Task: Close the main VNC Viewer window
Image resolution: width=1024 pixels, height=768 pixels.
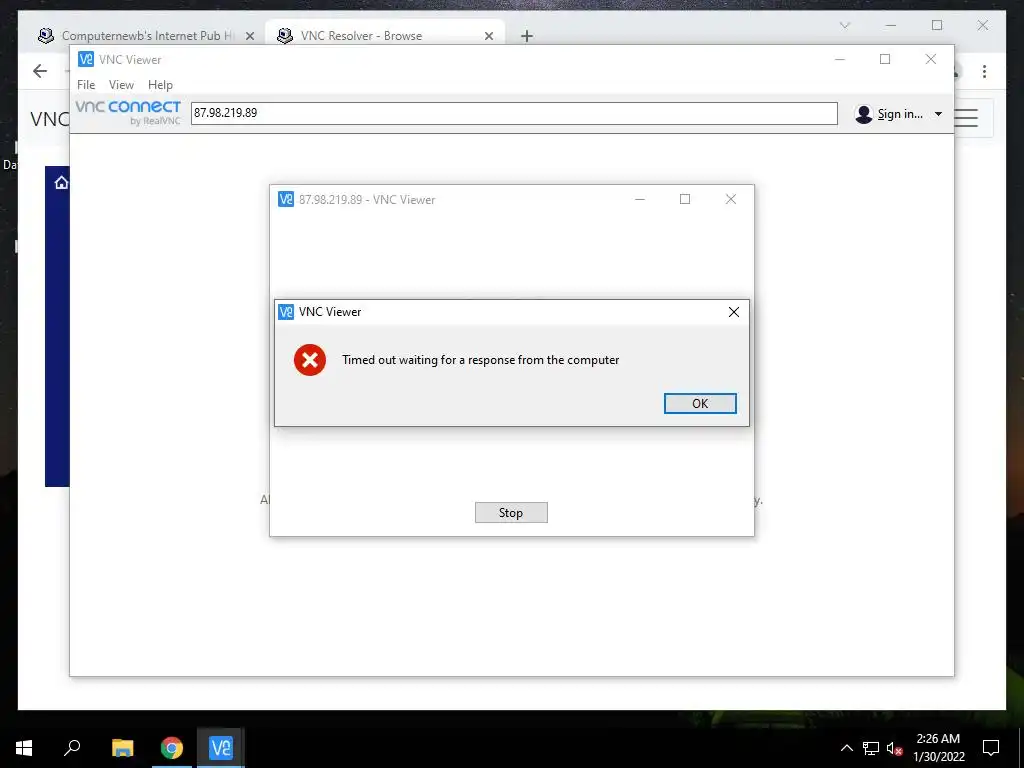Action: [931, 59]
